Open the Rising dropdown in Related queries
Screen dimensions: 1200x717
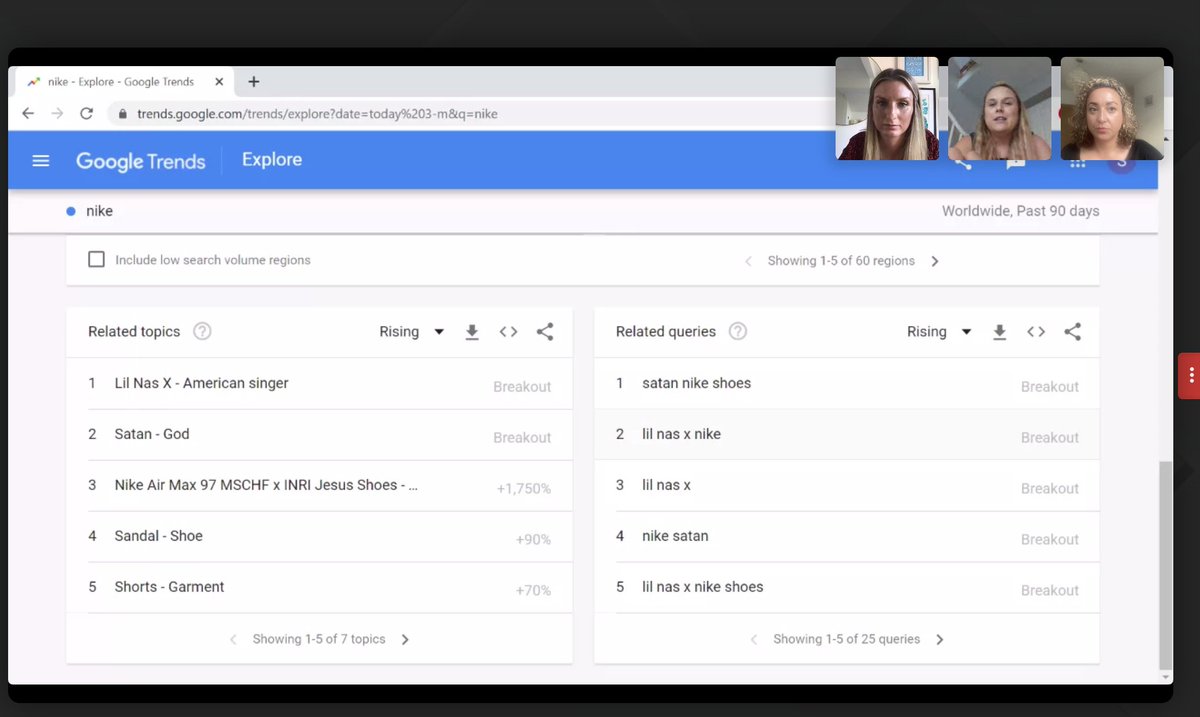pyautogui.click(x=939, y=332)
